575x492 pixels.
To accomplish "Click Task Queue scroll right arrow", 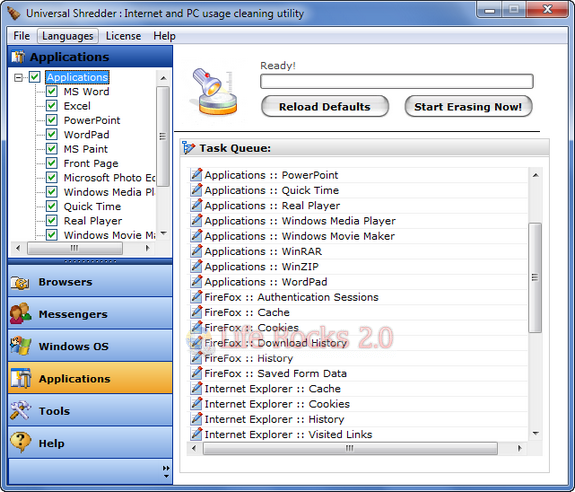I will [x=520, y=448].
